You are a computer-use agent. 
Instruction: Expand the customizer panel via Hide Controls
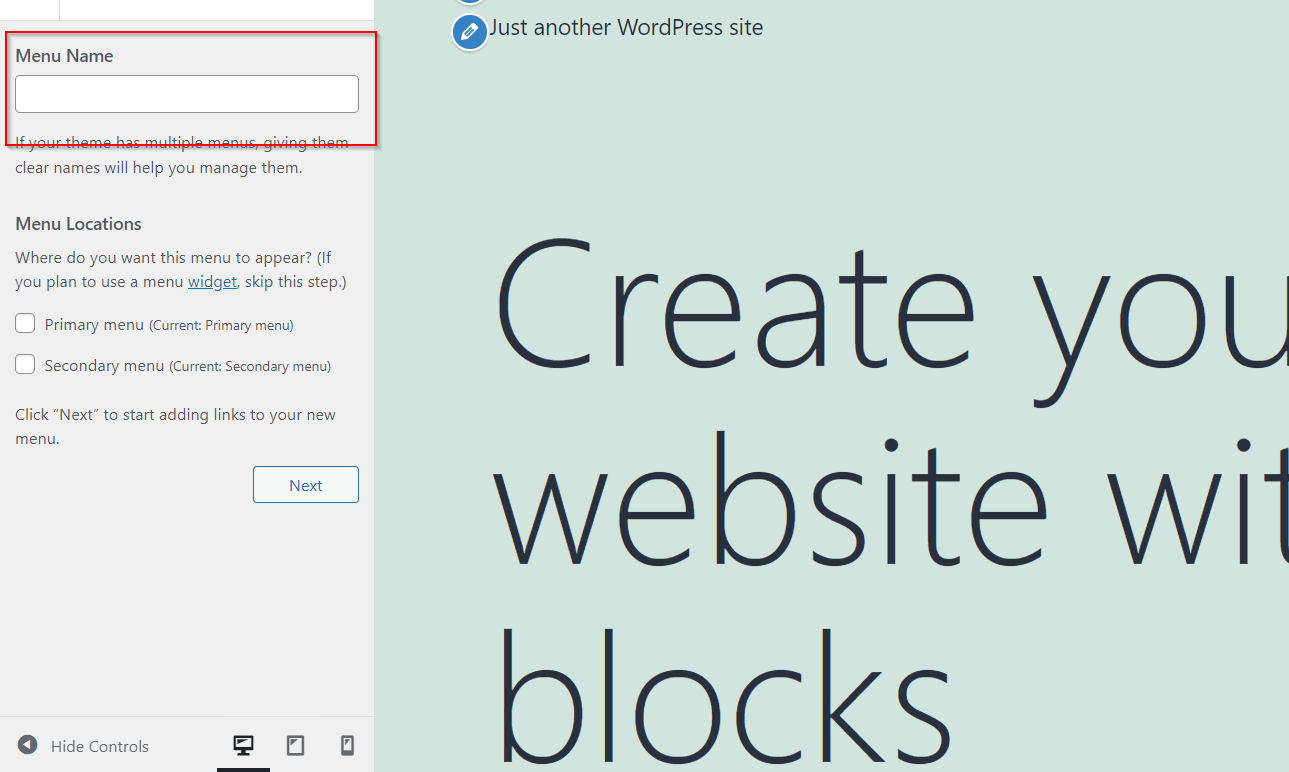(98, 745)
